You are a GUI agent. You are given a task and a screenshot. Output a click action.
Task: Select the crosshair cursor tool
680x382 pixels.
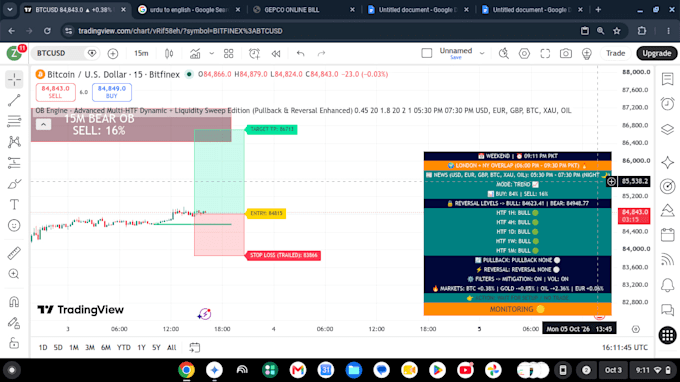[14, 79]
